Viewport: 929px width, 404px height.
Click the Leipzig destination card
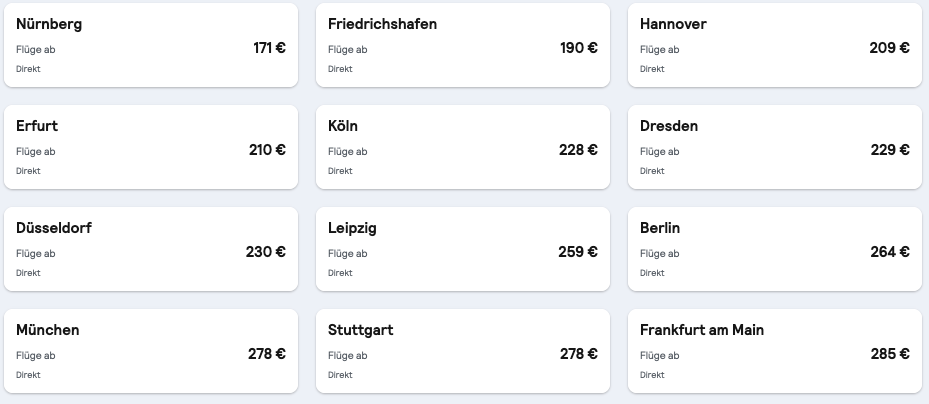[x=462, y=249]
